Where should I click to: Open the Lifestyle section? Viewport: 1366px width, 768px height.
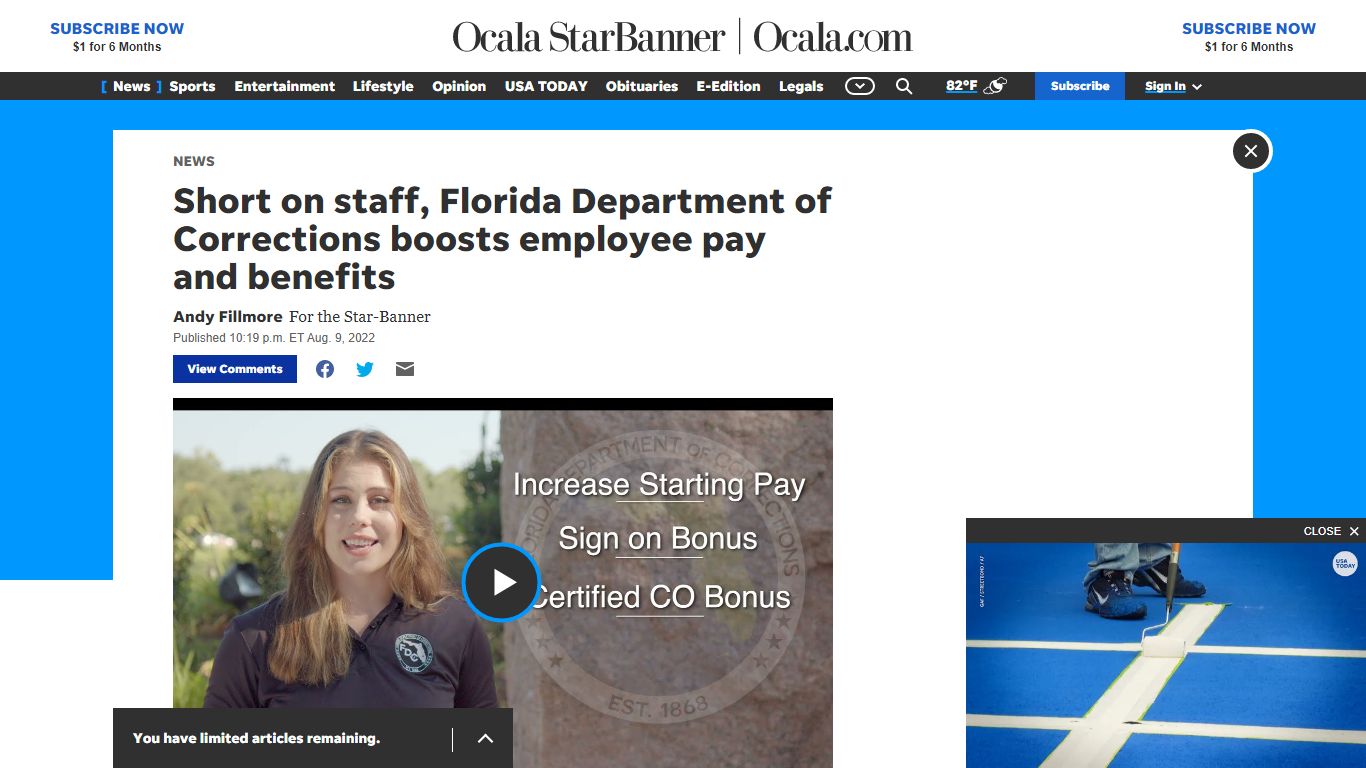click(383, 86)
